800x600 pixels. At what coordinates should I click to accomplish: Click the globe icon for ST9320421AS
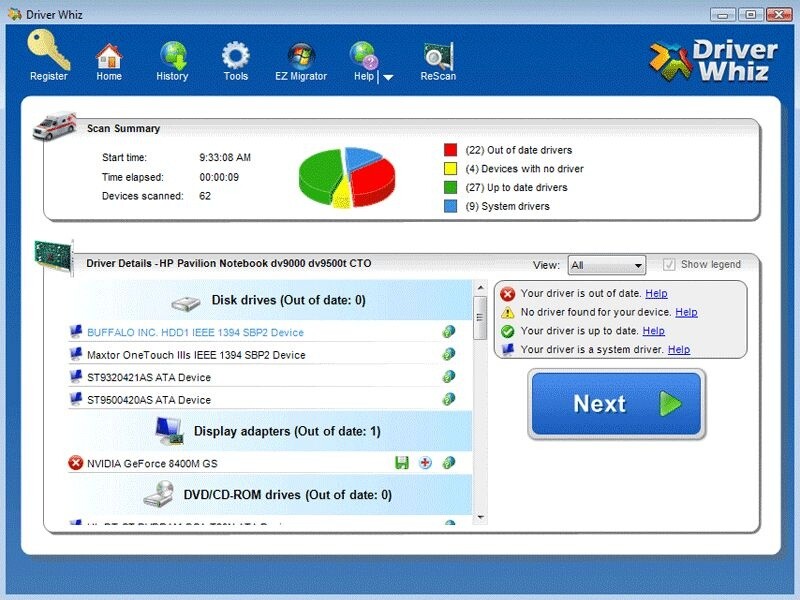click(x=449, y=377)
